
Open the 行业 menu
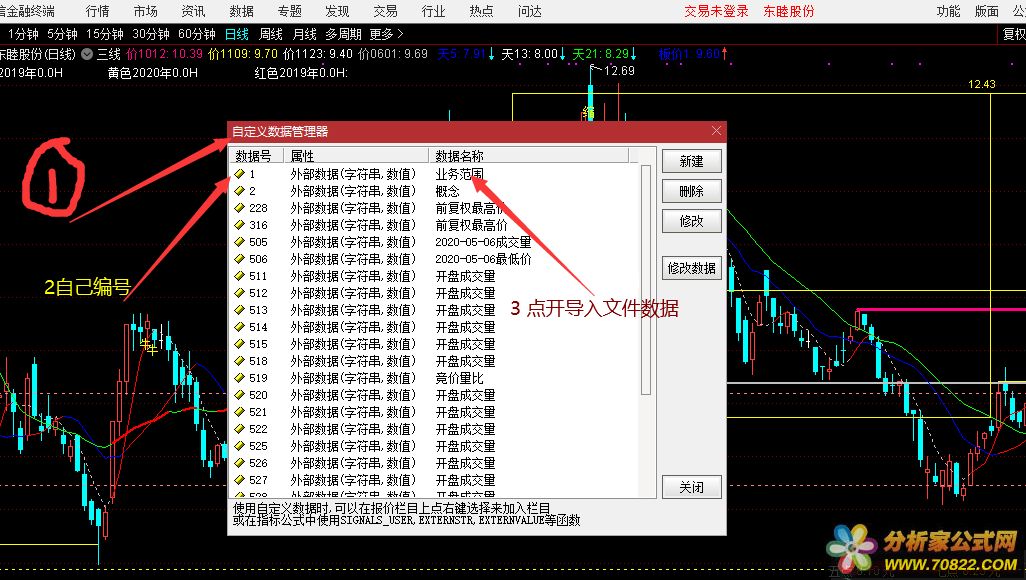pyautogui.click(x=433, y=11)
